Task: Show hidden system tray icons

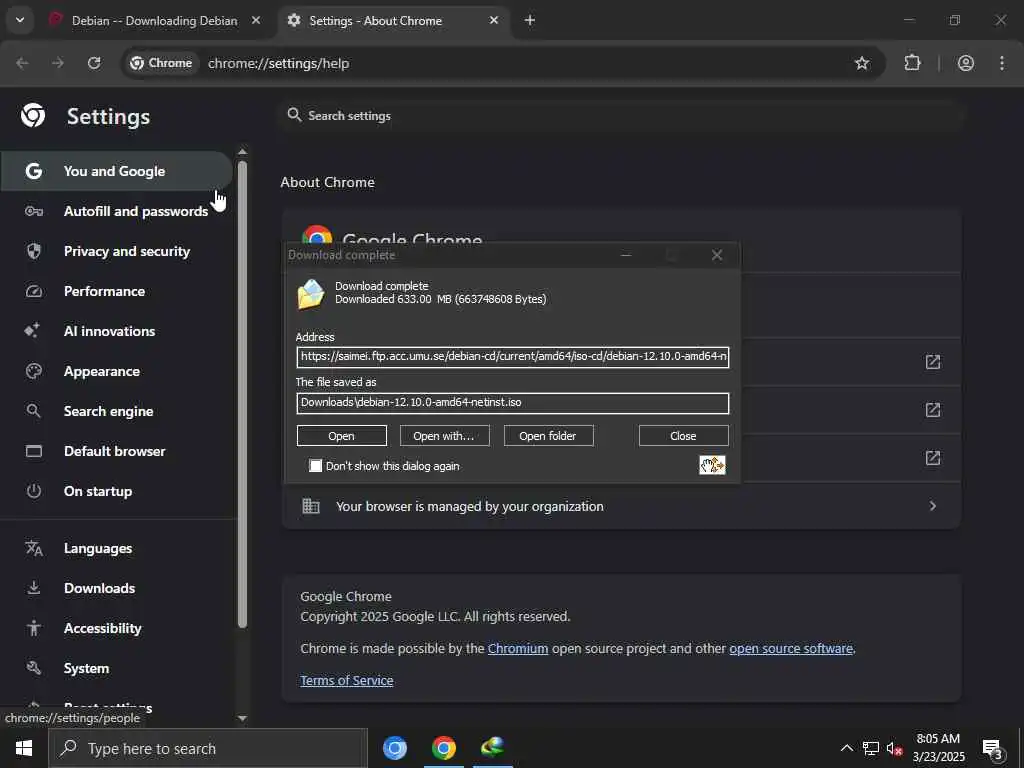Action: pos(846,748)
